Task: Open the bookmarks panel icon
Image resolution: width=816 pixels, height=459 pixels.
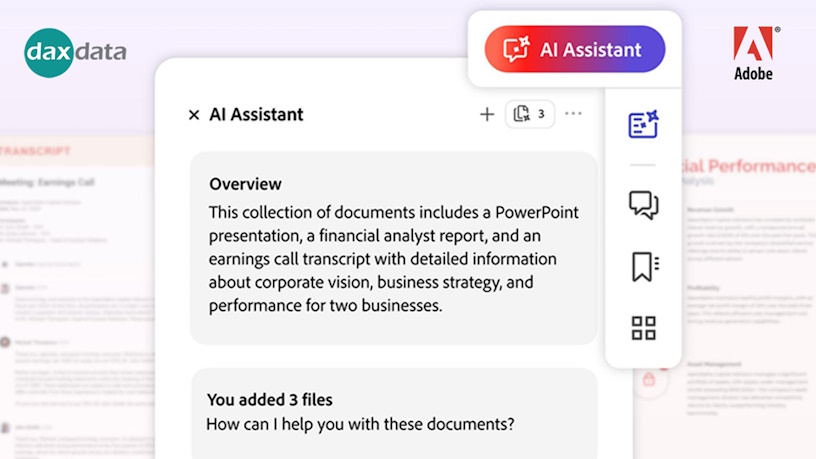Action: tap(643, 267)
